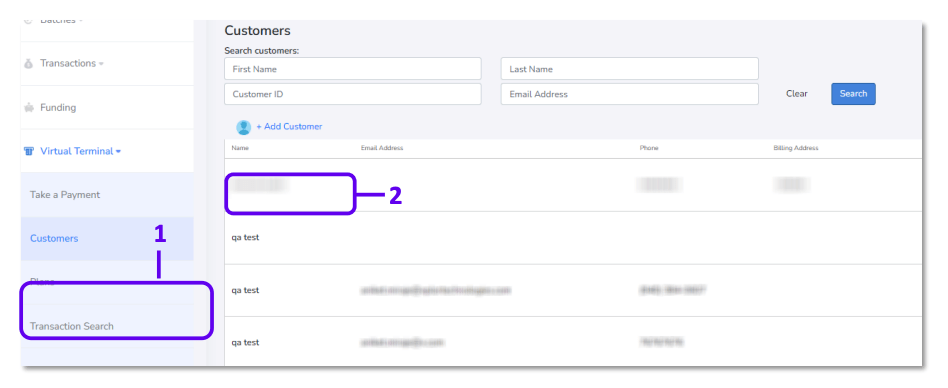Click the Customer ID input field
The image size is (948, 388).
(x=352, y=94)
